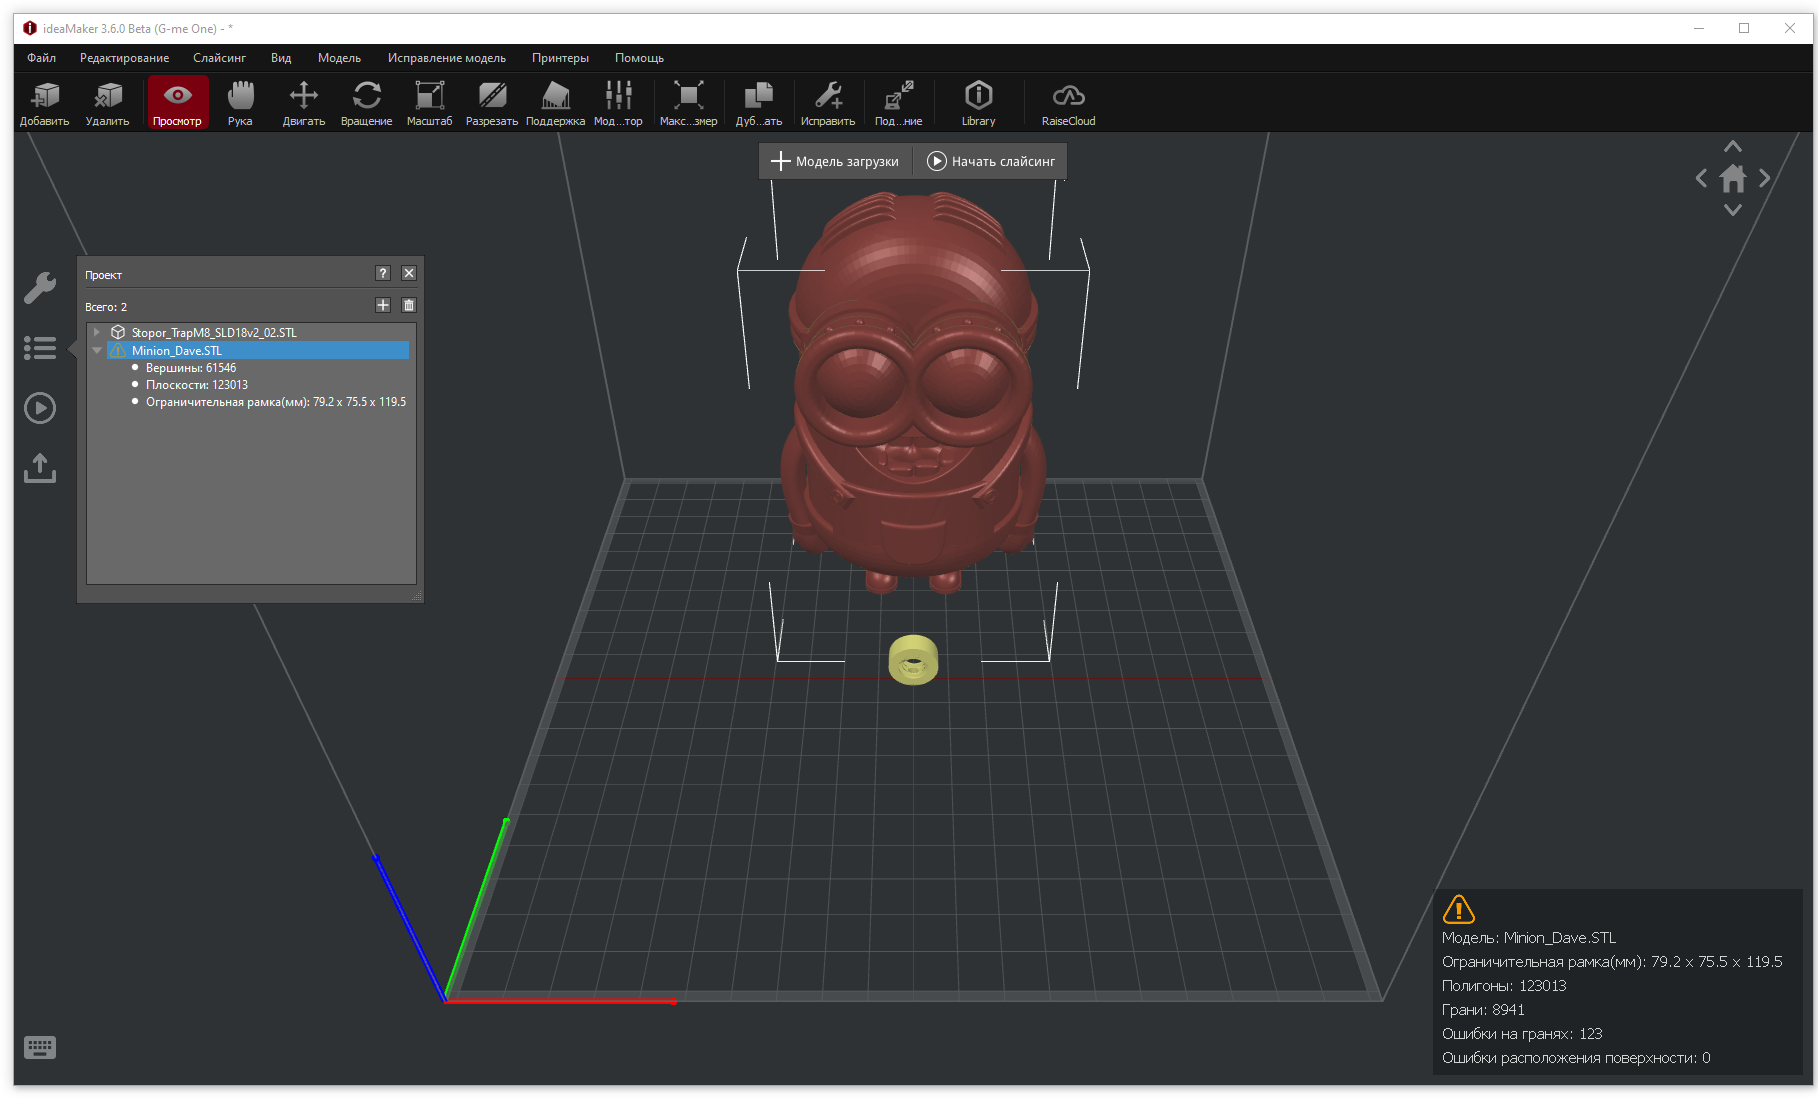Click Ошибки расположения поверхности: 0 text
1818x1099 pixels.
[x=1576, y=1058]
